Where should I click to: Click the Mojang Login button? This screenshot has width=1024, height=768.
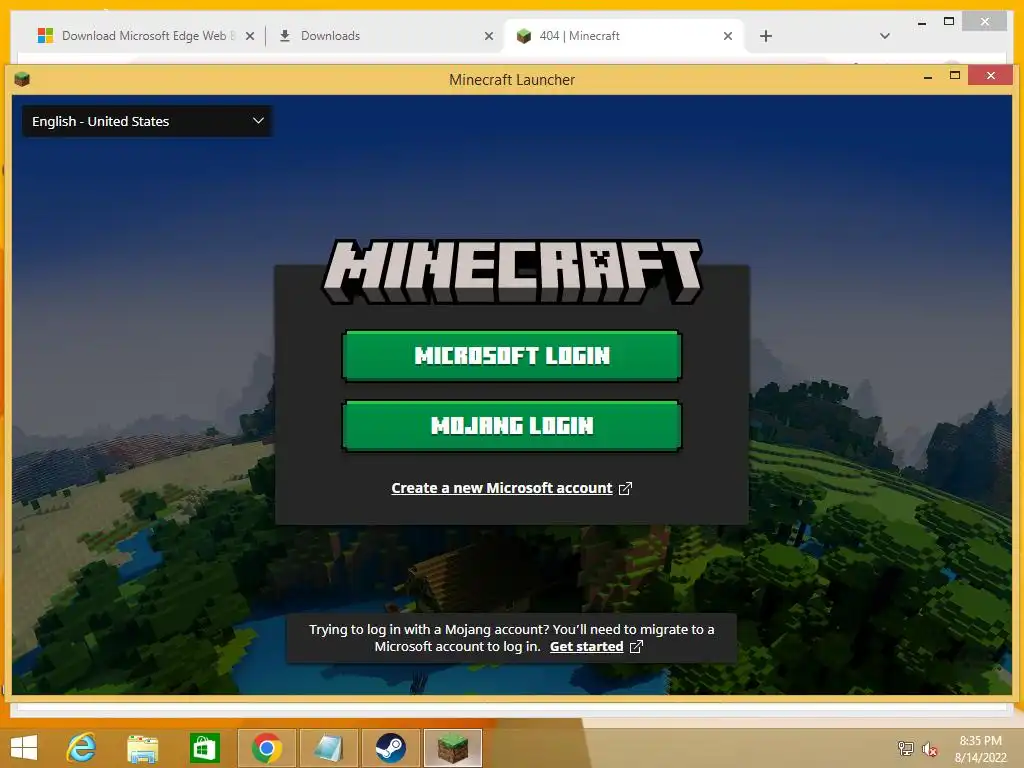coord(511,426)
